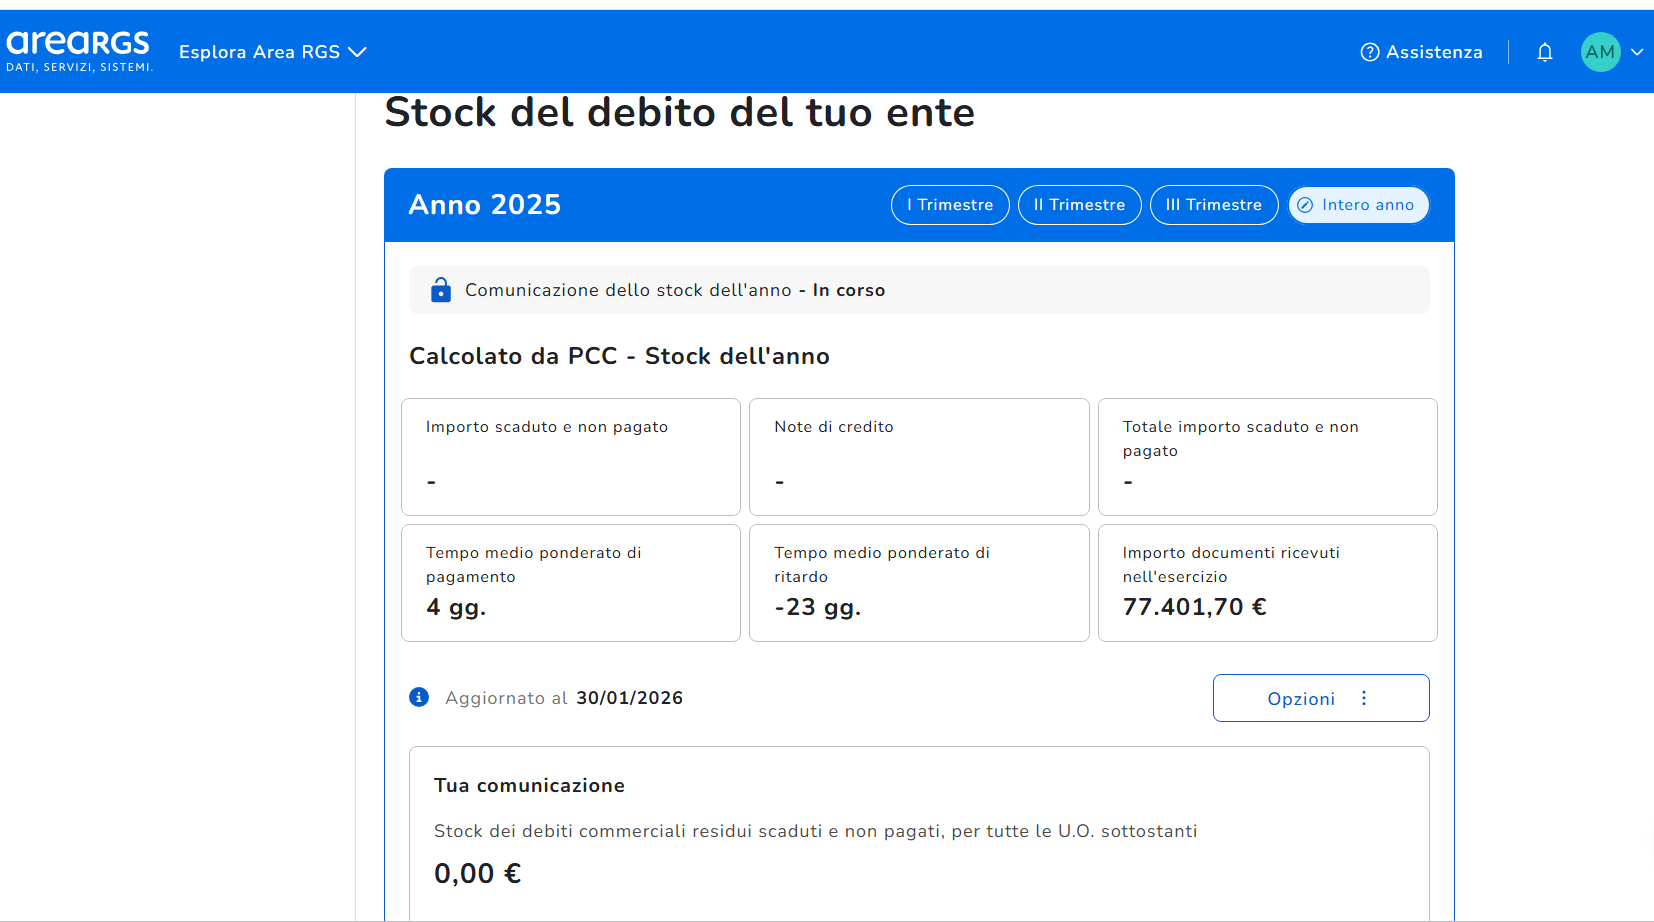Select the II Trimestre filter
The width and height of the screenshot is (1654, 922).
[x=1079, y=205]
